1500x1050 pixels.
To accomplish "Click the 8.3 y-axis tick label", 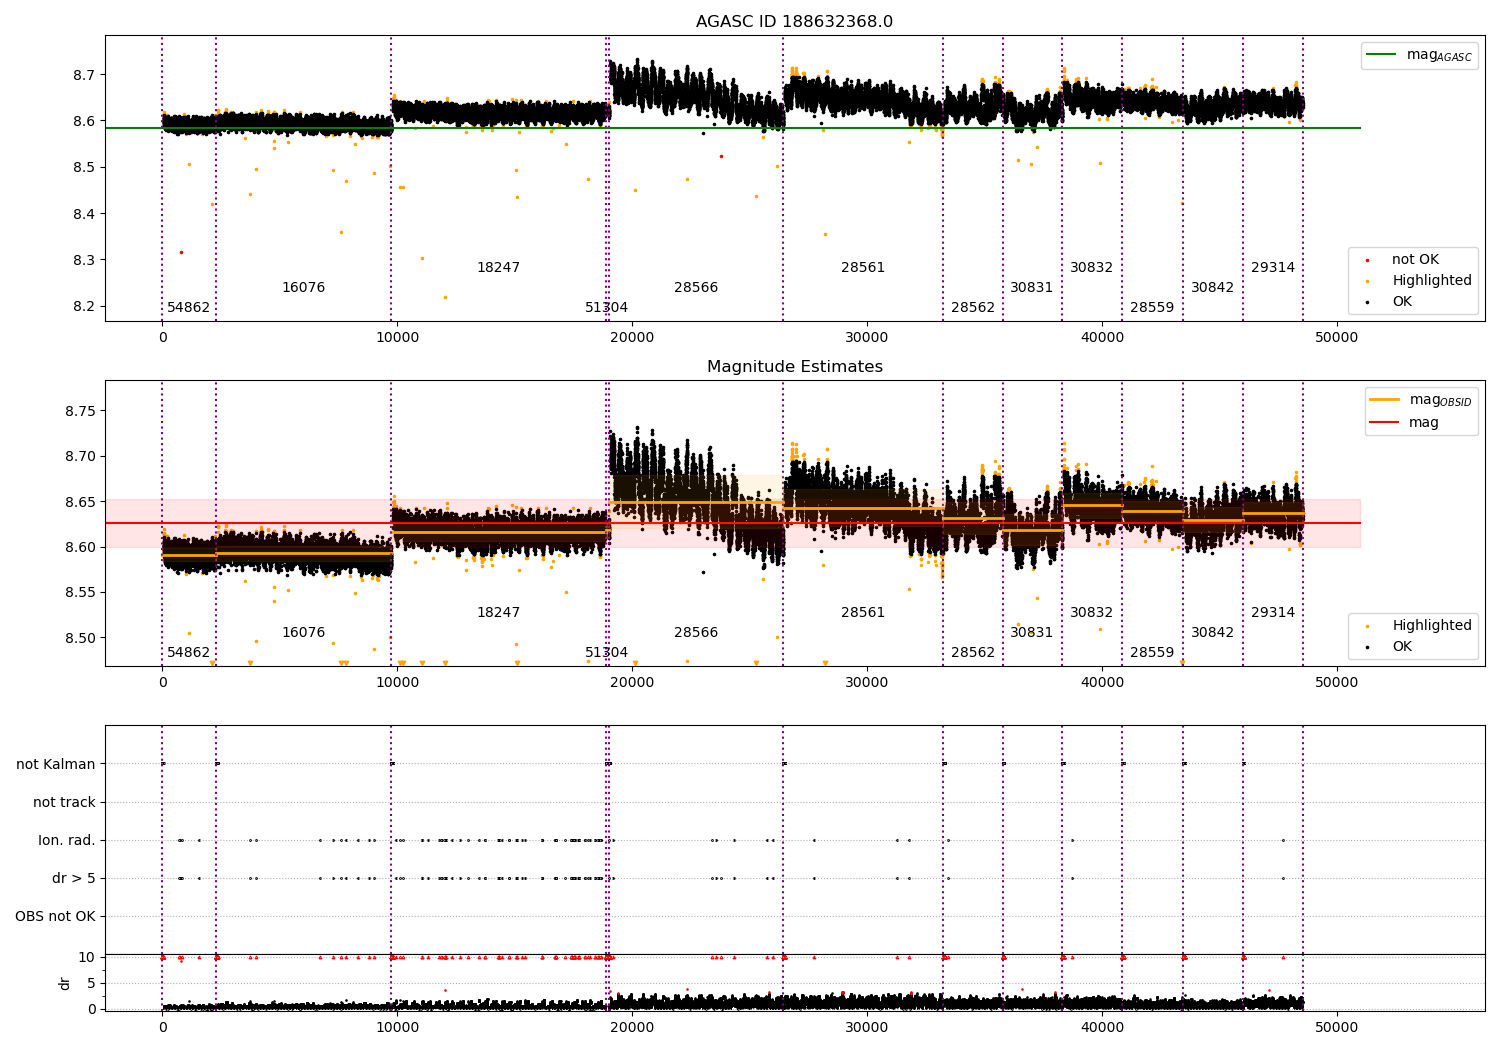I will pos(83,260).
